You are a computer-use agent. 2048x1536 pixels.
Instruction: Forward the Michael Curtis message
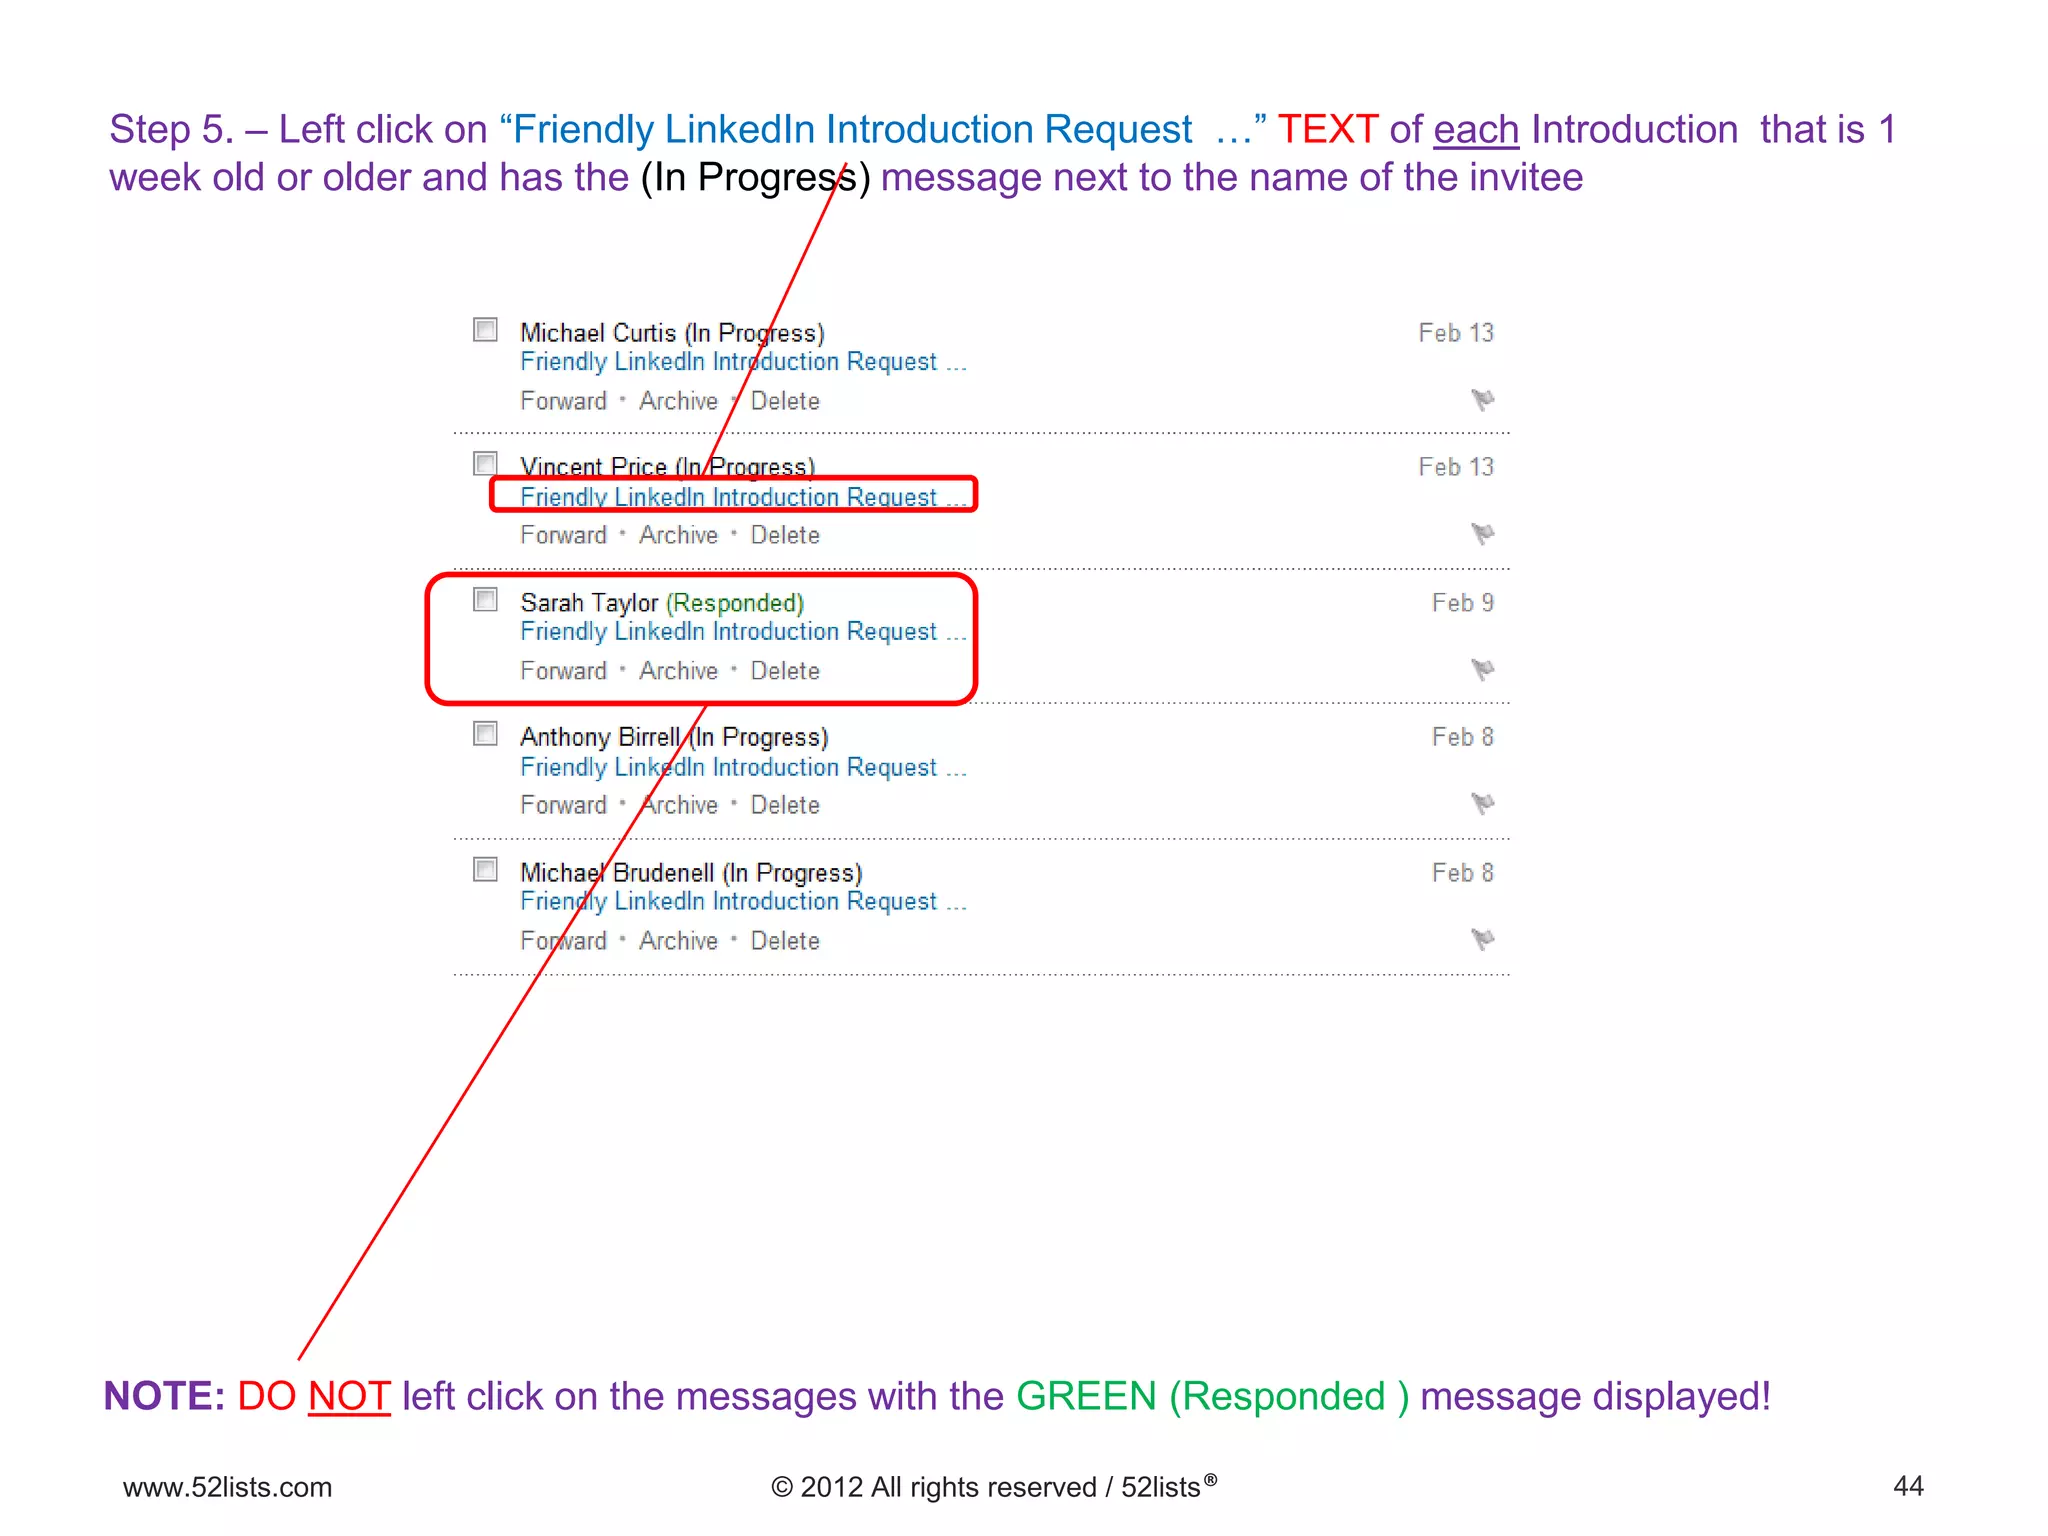[x=563, y=401]
